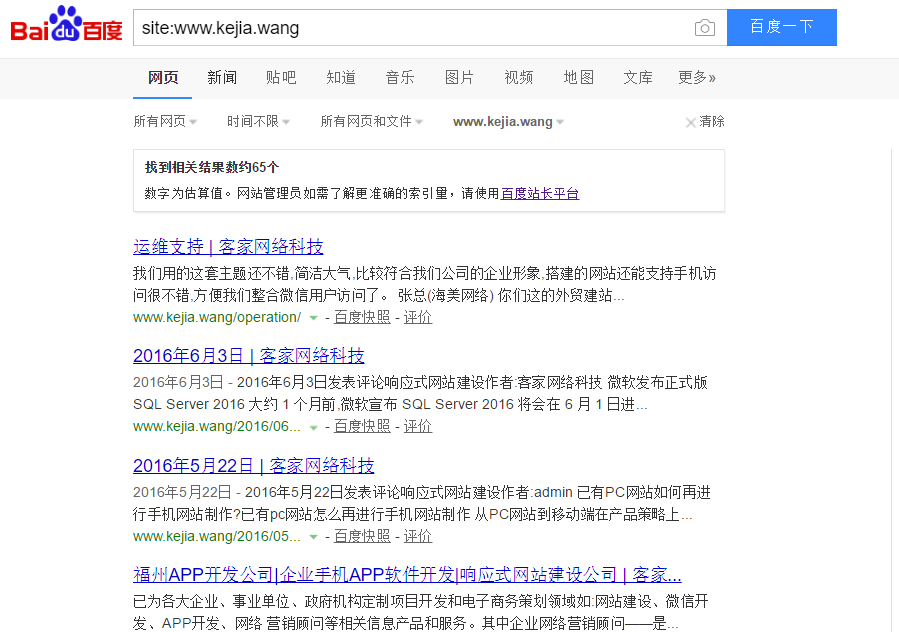This screenshot has height=632, width=899.
Task: Expand green arrow next to www.kejia.wang/2016/05 result
Action: click(x=313, y=537)
